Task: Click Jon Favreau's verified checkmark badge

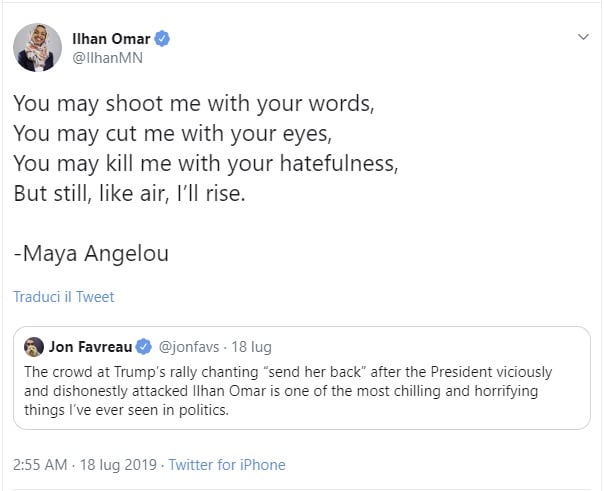Action: (144, 347)
